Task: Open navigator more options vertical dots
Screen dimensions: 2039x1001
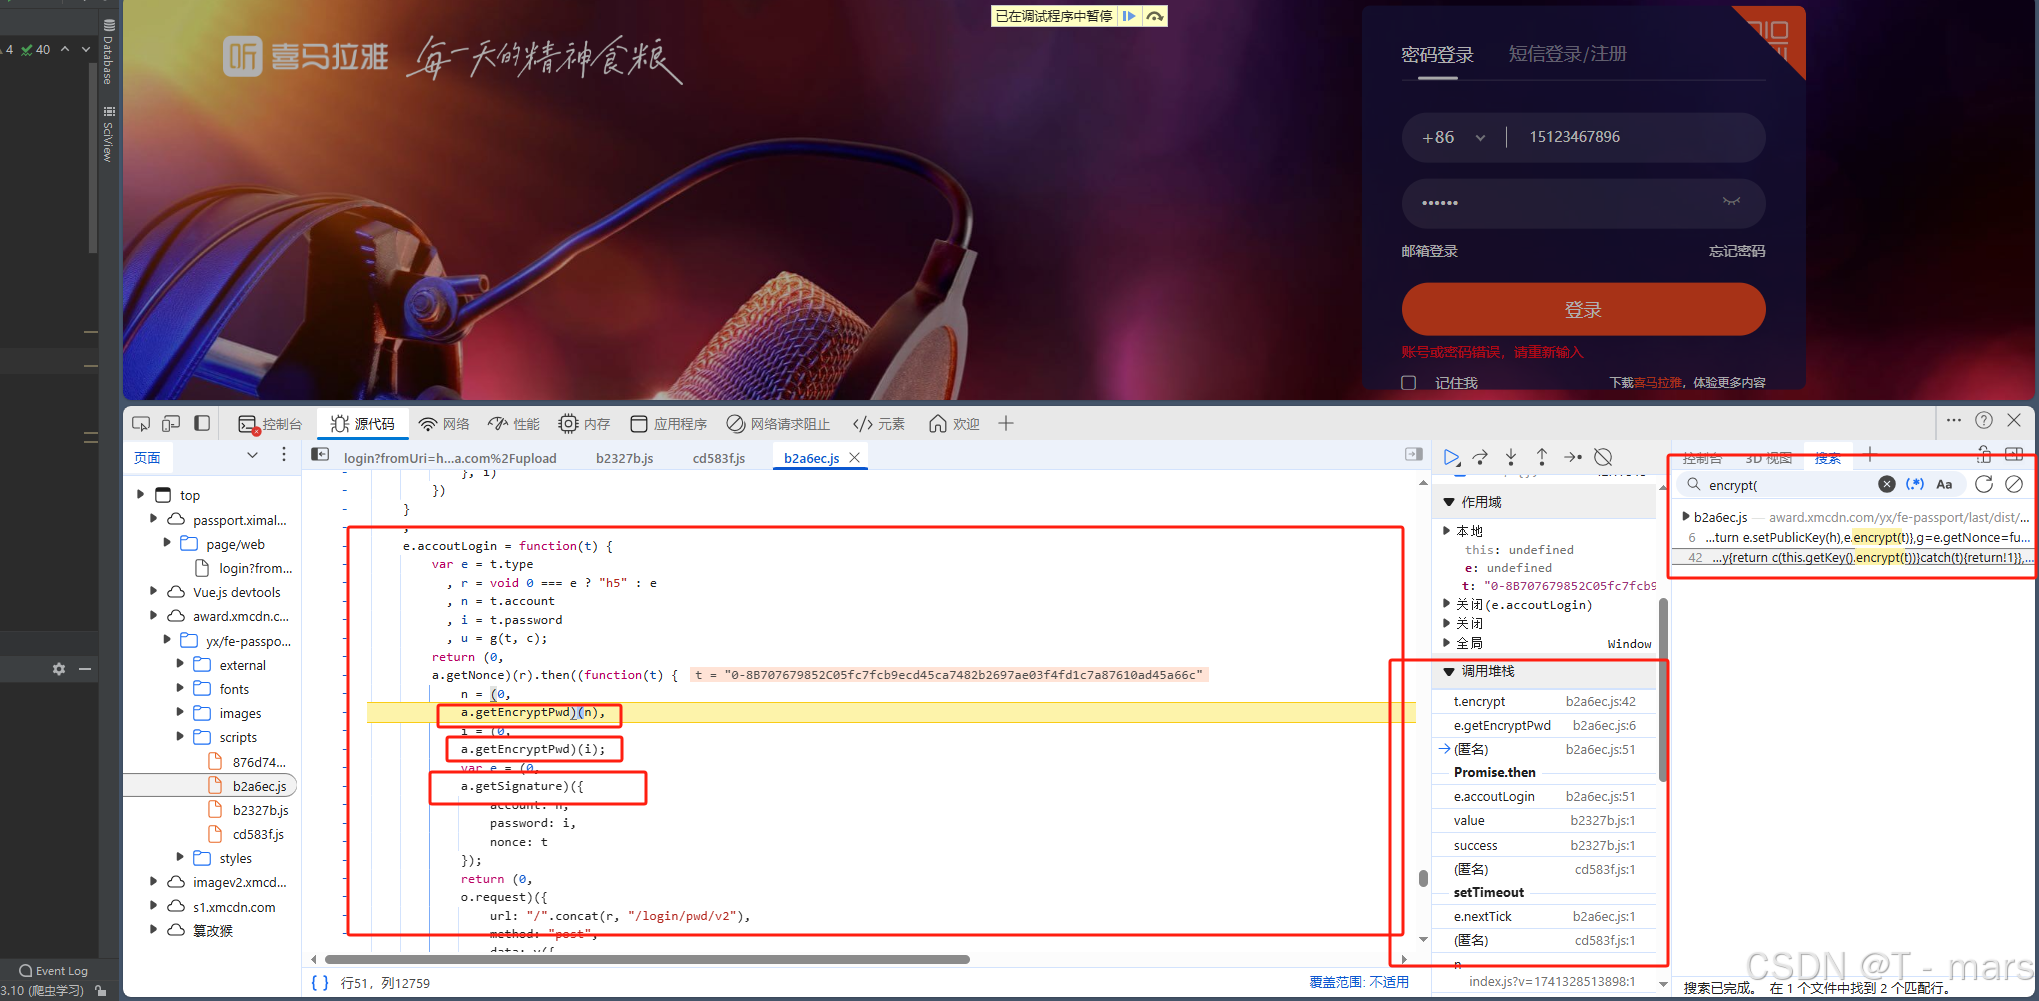Action: pyautogui.click(x=284, y=455)
